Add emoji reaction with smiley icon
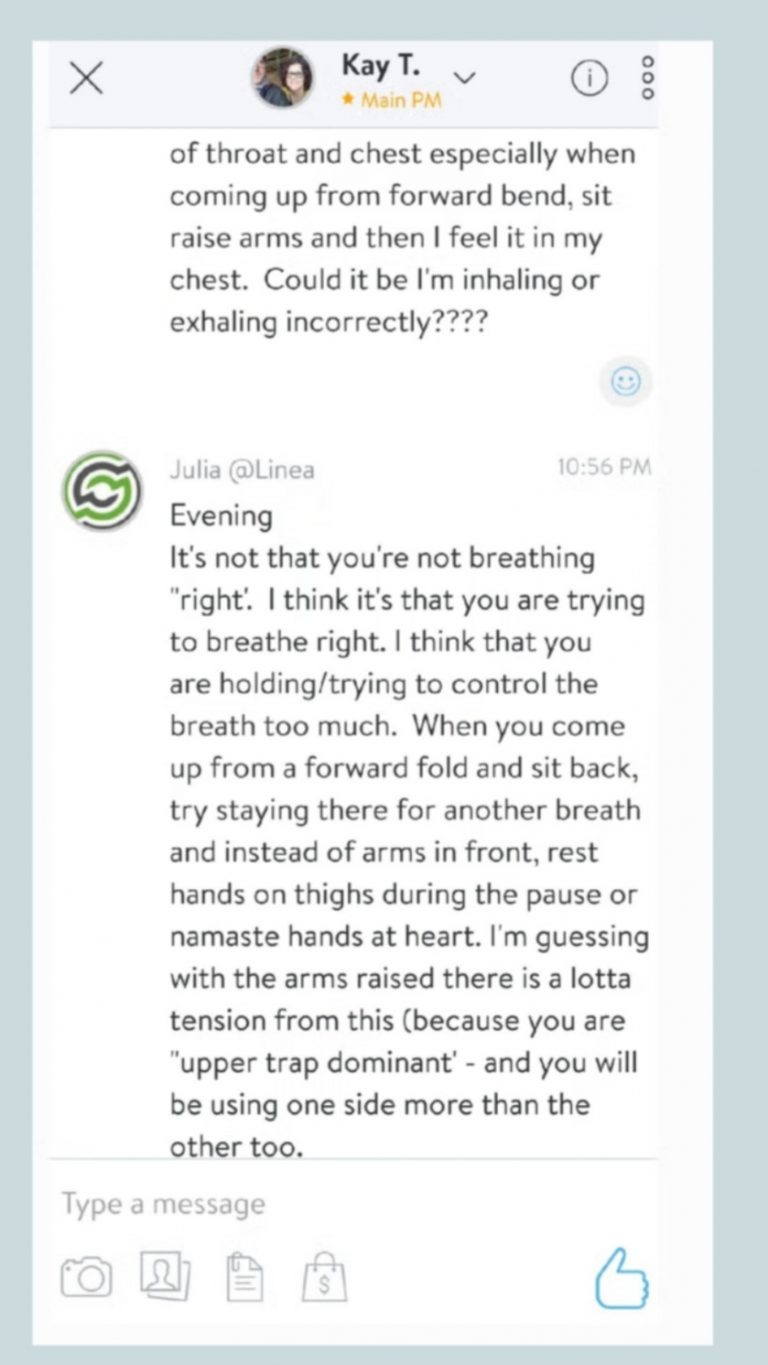 [x=625, y=383]
